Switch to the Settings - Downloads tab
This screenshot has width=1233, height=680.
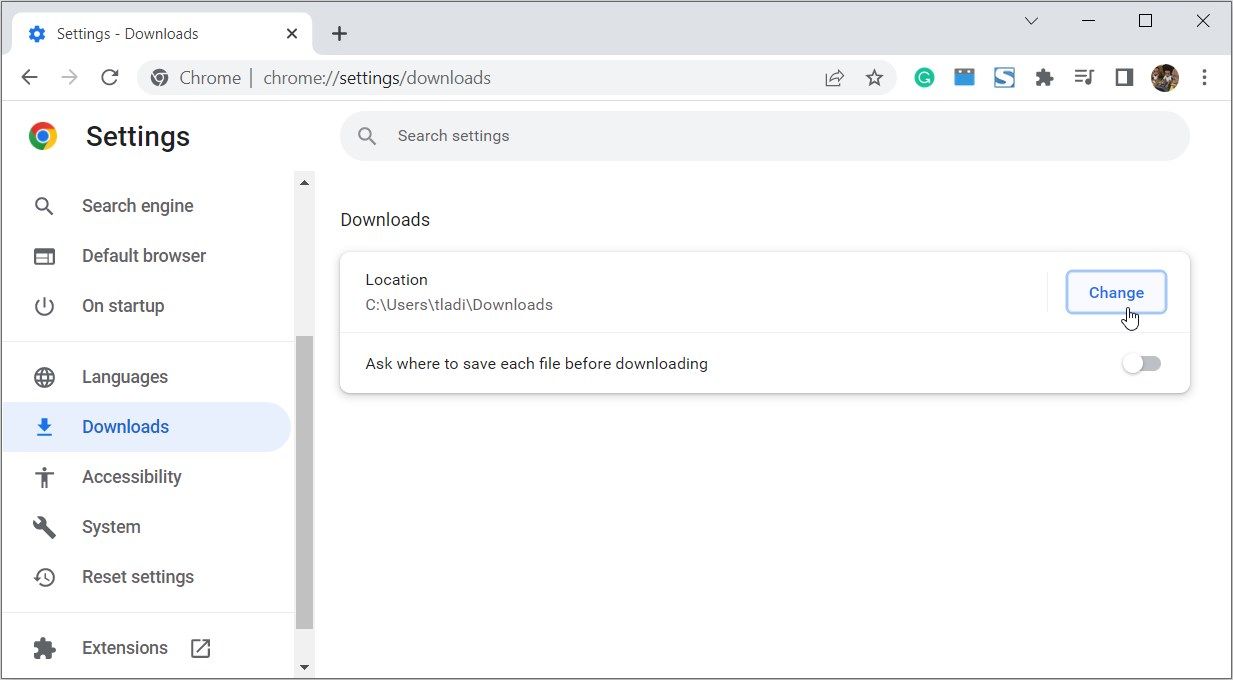[x=150, y=33]
